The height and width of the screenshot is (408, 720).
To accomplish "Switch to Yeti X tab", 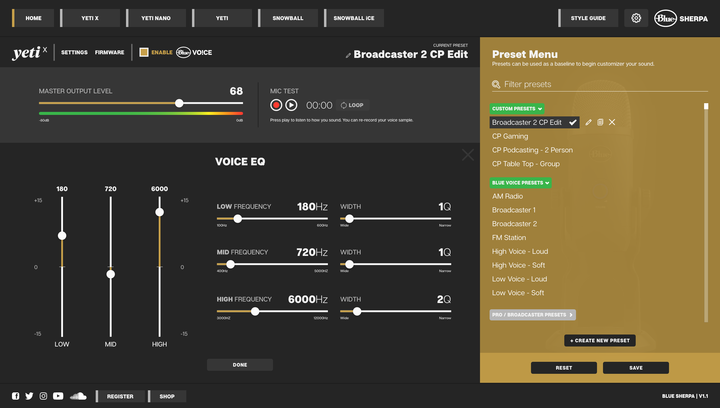I will point(90,18).
